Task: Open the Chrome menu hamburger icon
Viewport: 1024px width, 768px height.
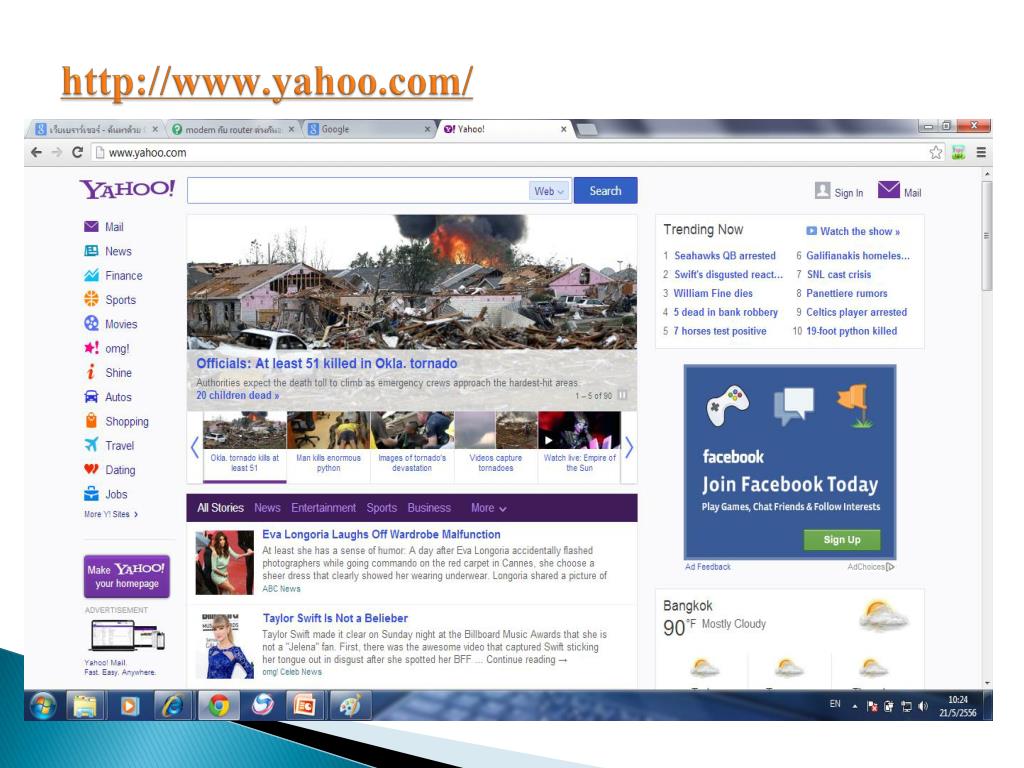Action: (x=981, y=152)
